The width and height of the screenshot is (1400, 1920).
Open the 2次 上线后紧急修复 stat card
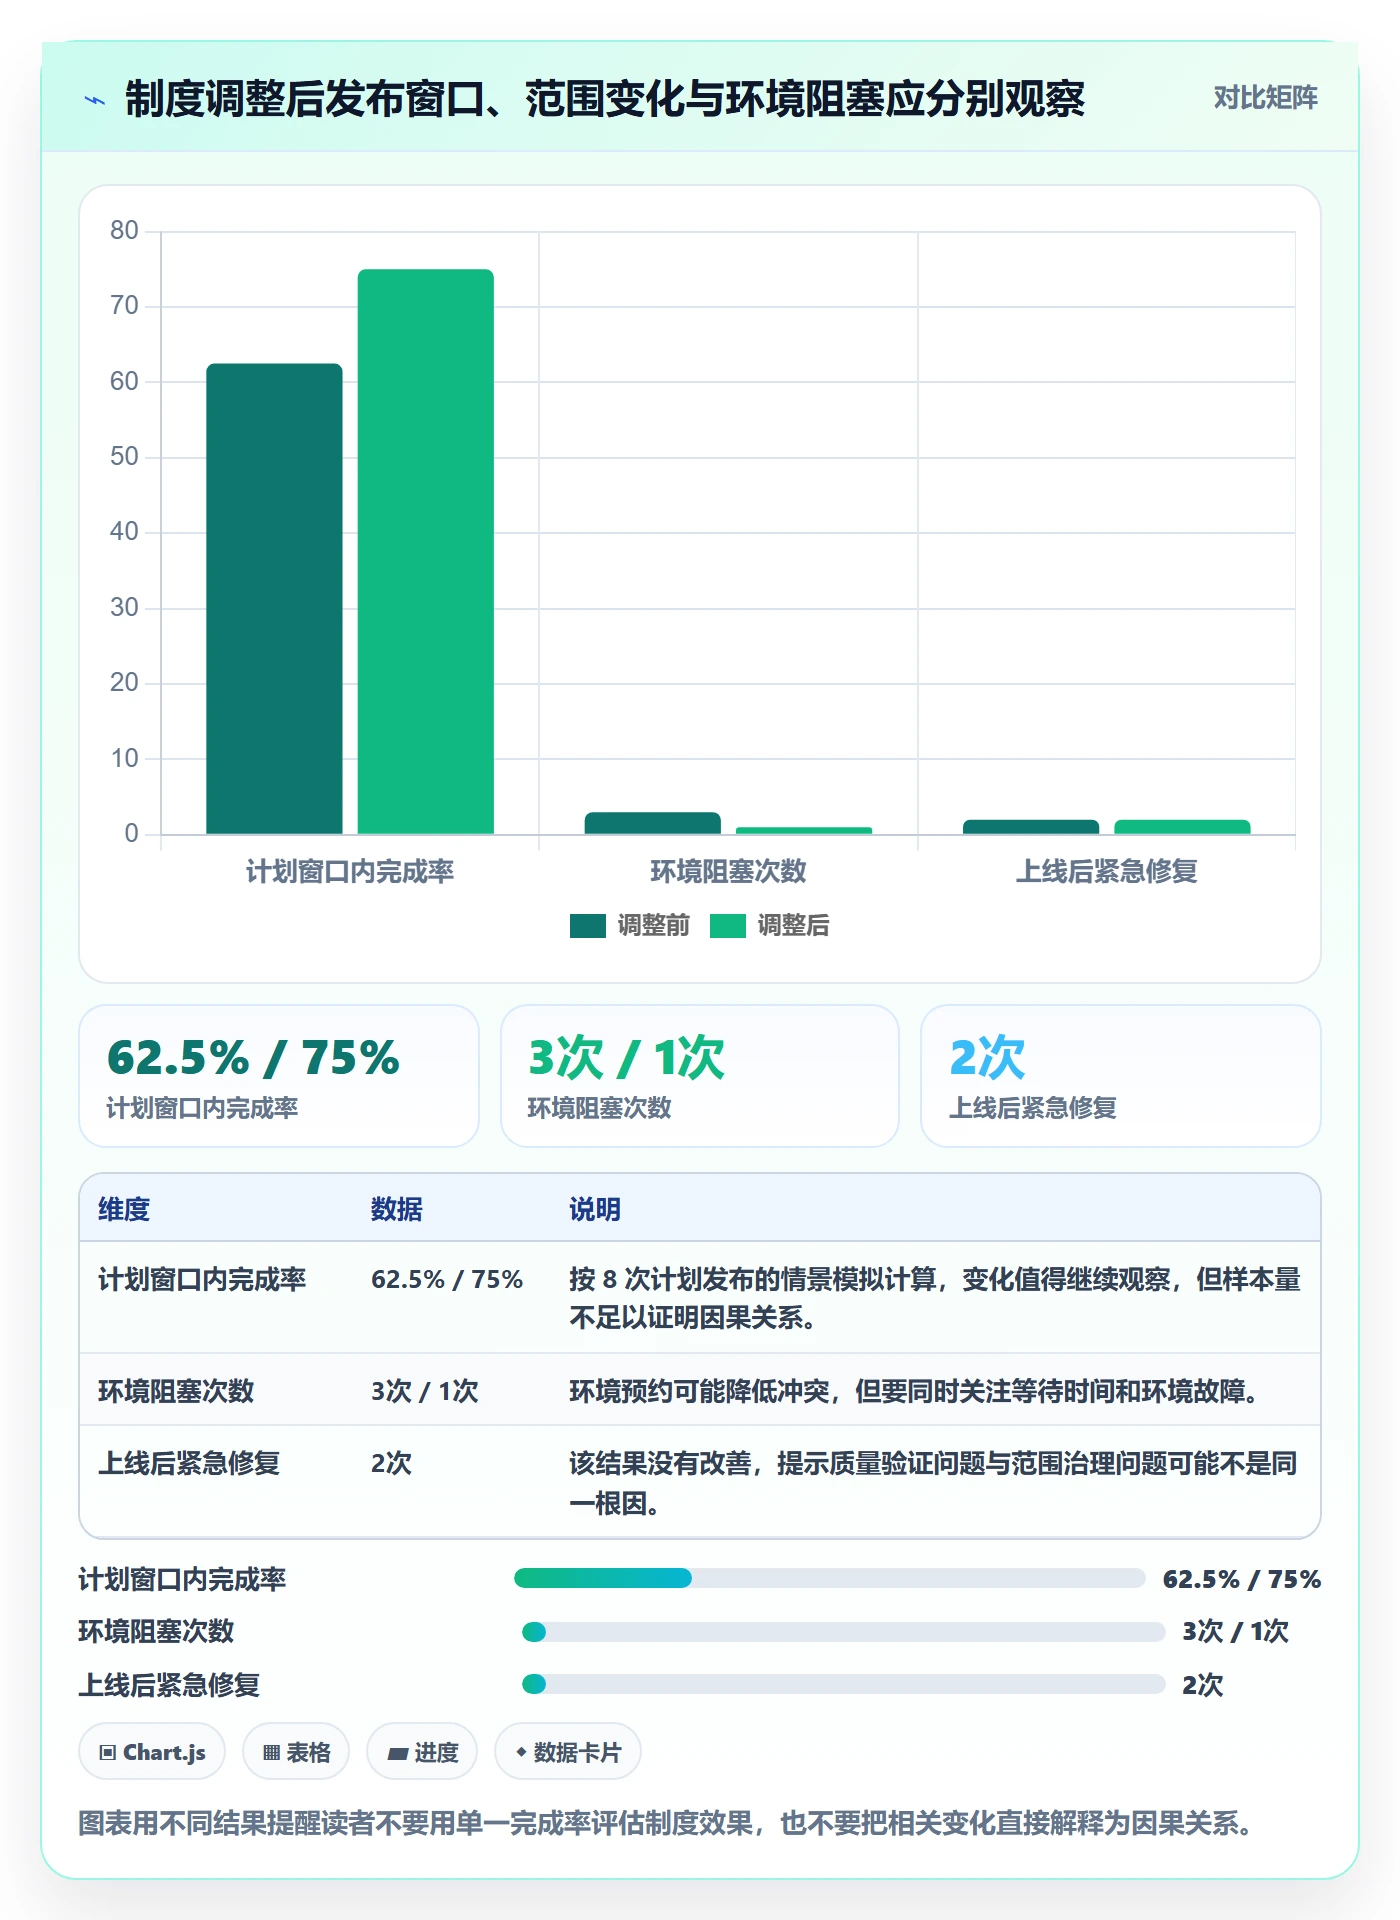pos(1121,1076)
